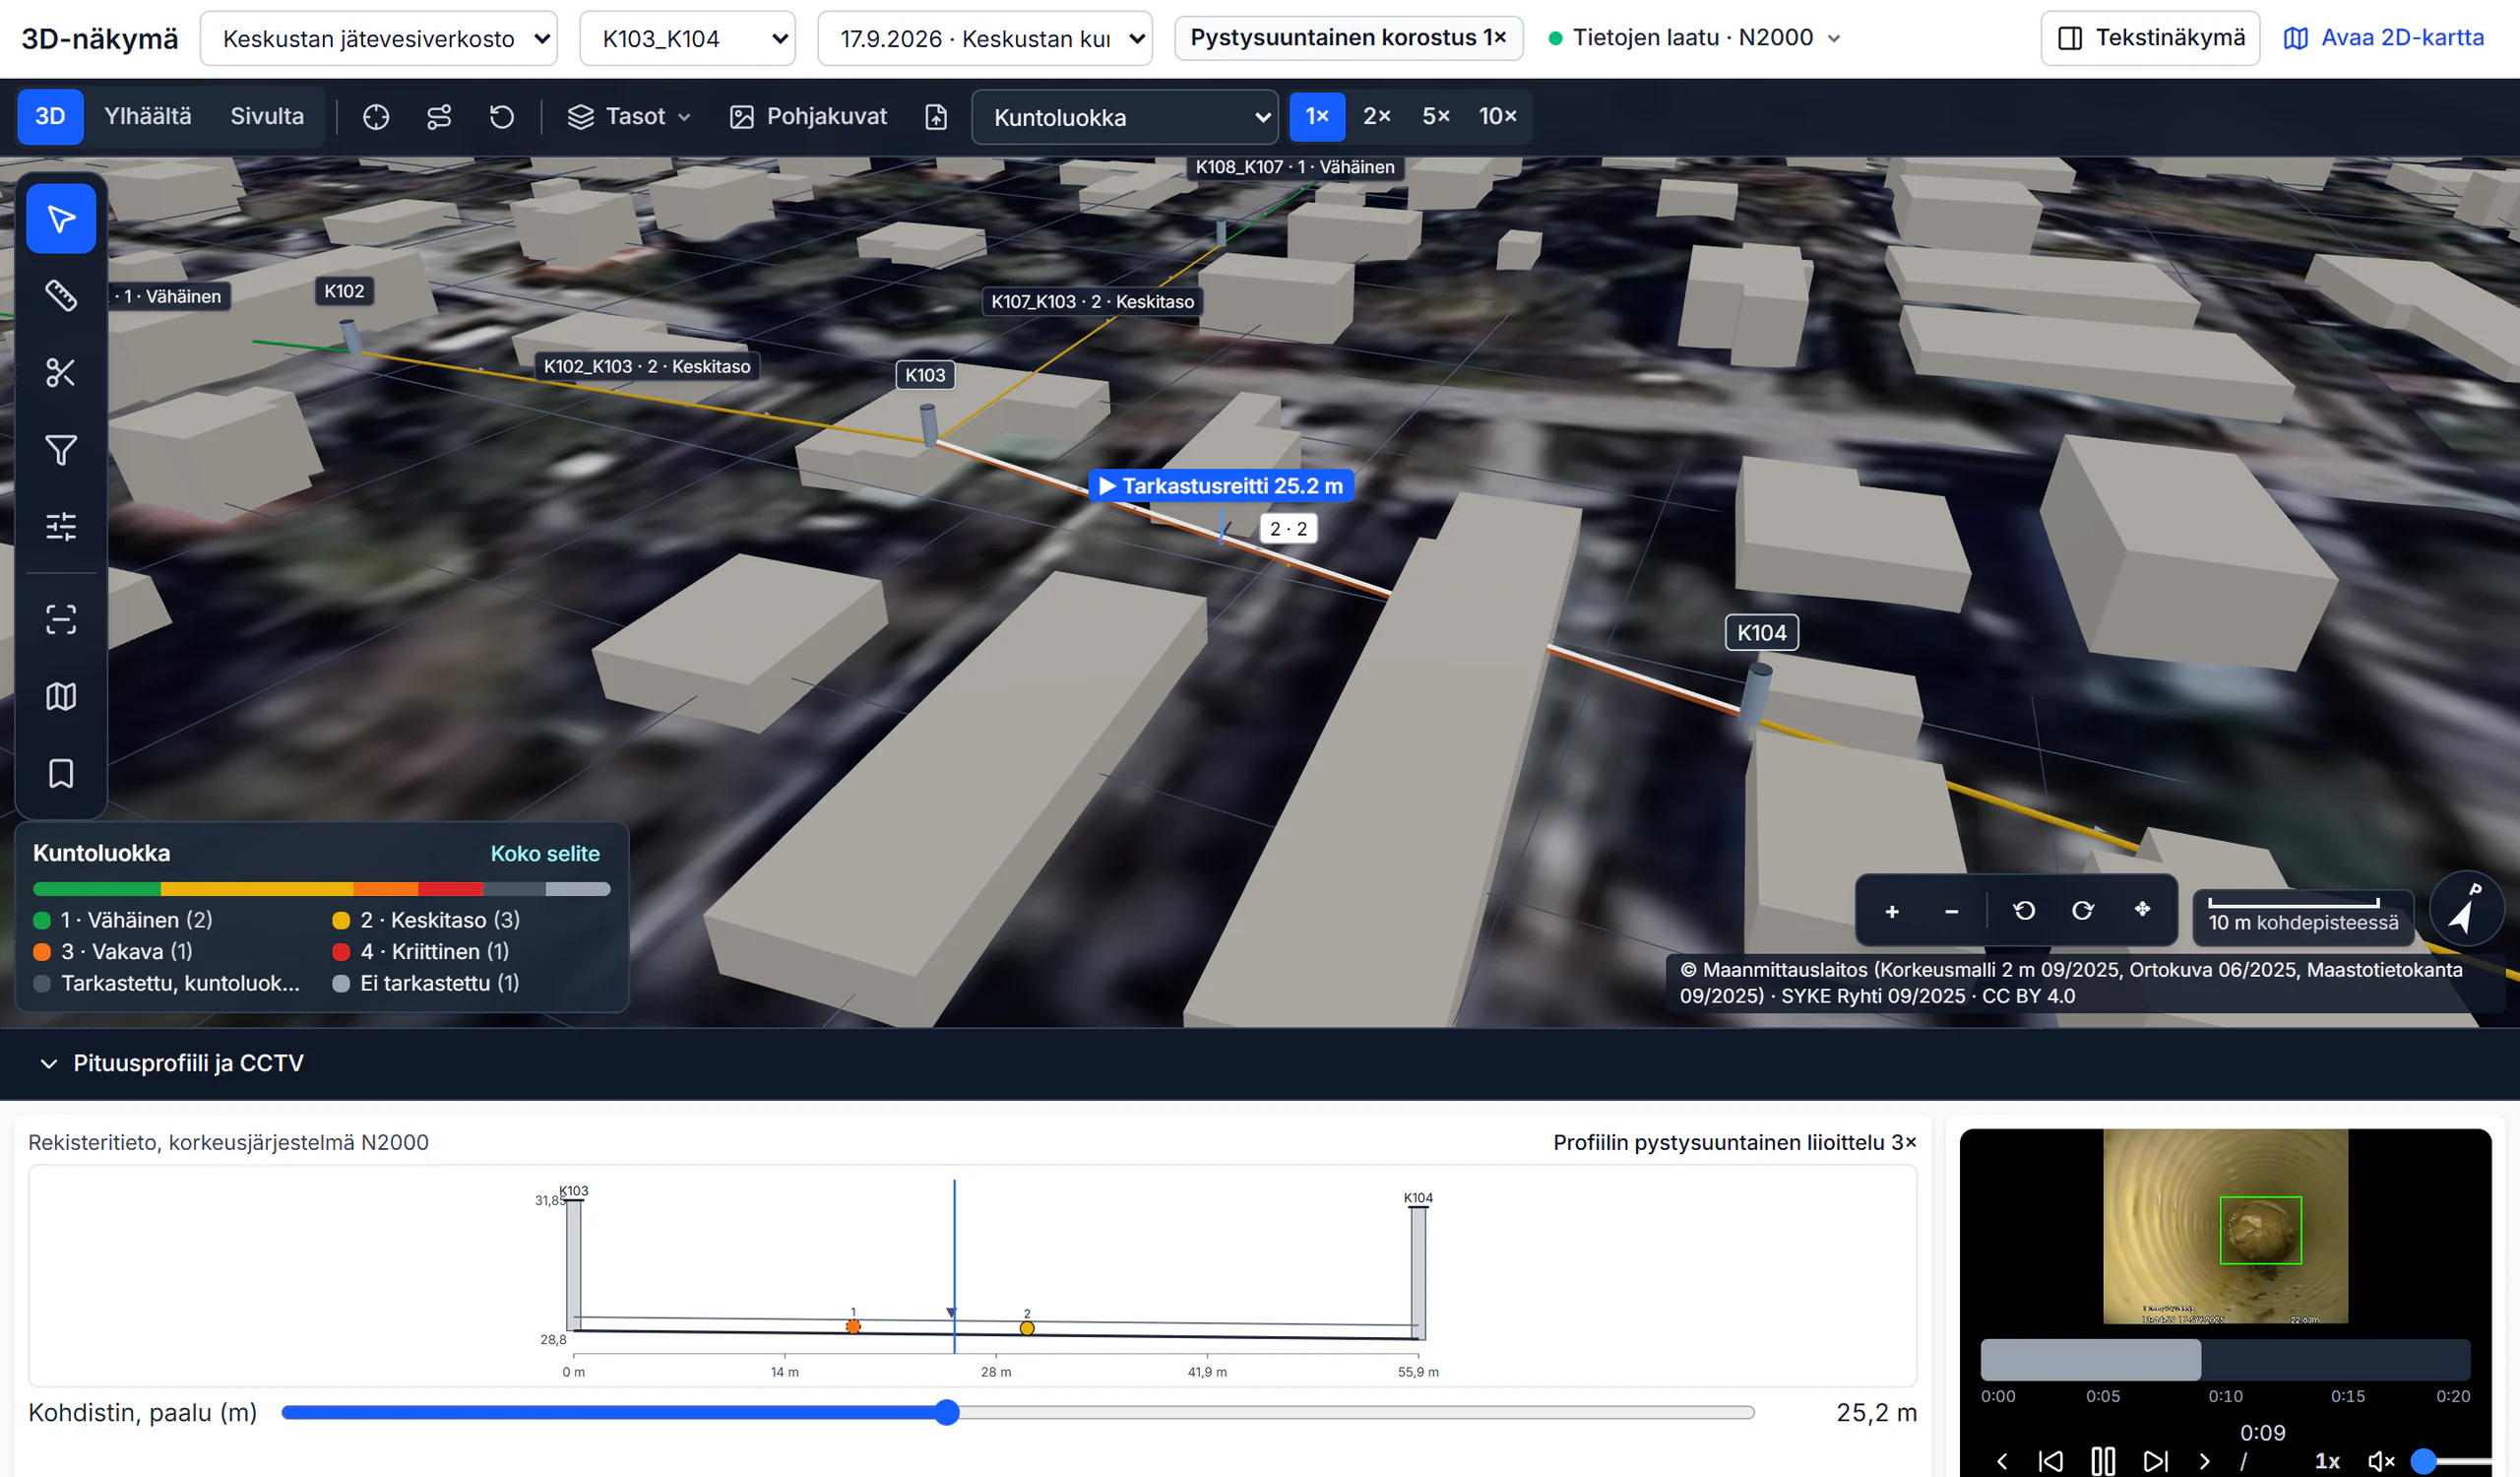This screenshot has width=2520, height=1477.
Task: Open the 17.9.2026 inspection date dropdown
Action: 985,39
